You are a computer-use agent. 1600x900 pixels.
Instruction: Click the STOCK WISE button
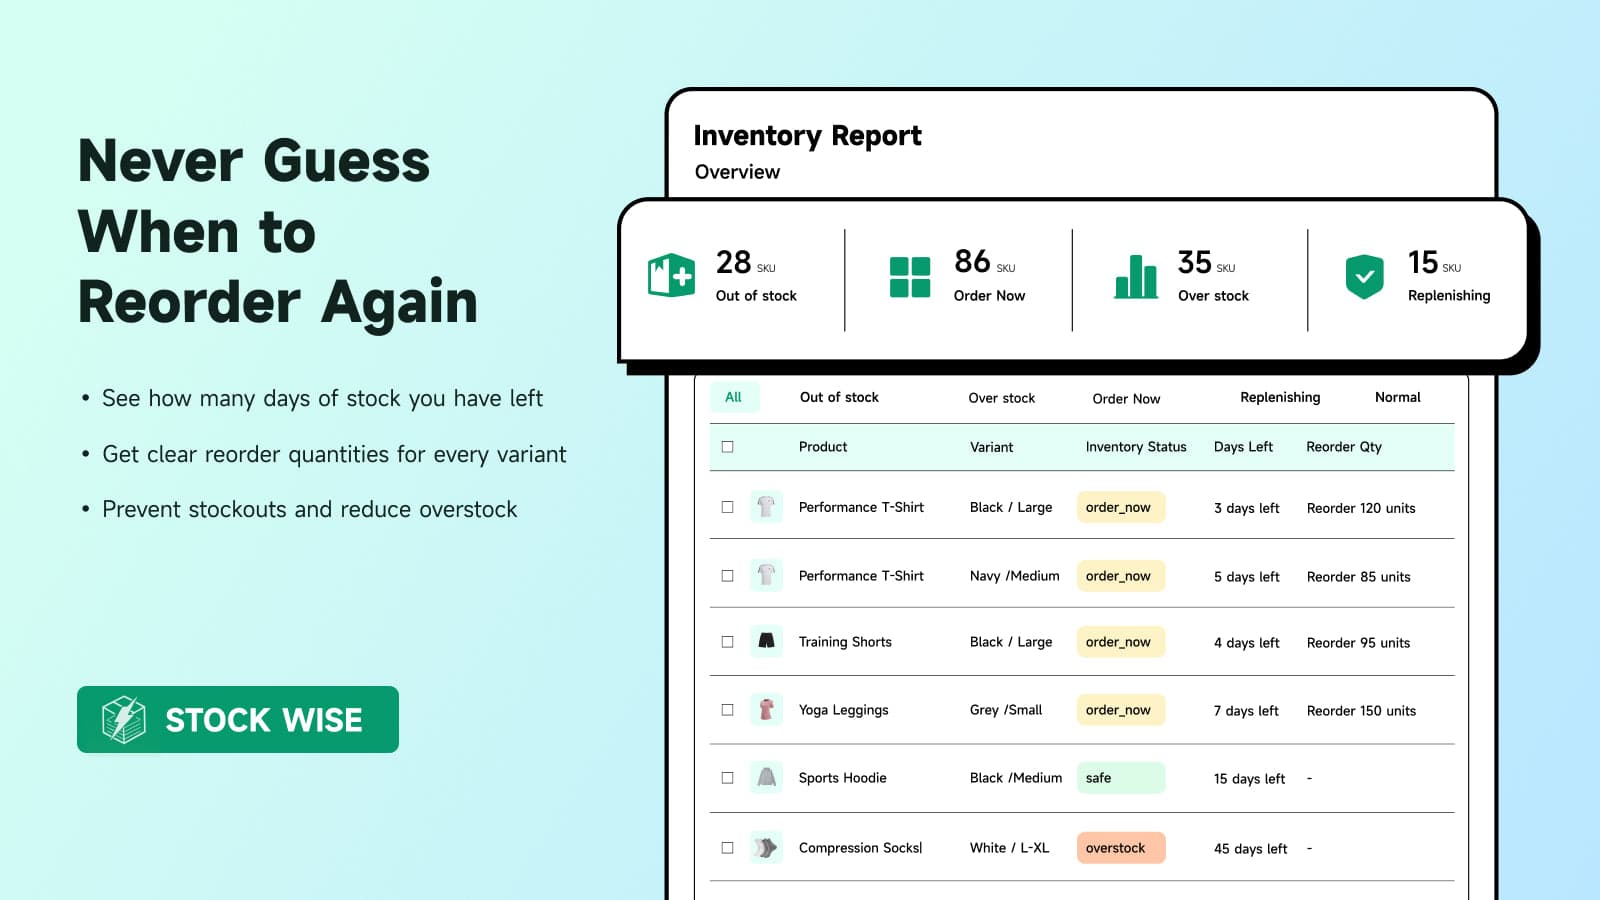(x=238, y=719)
